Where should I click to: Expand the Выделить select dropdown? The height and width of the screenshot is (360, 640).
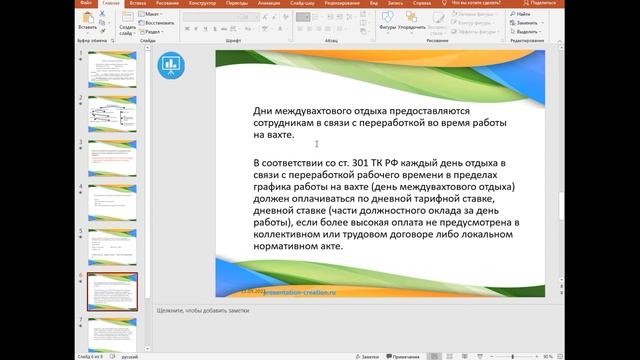click(526, 31)
